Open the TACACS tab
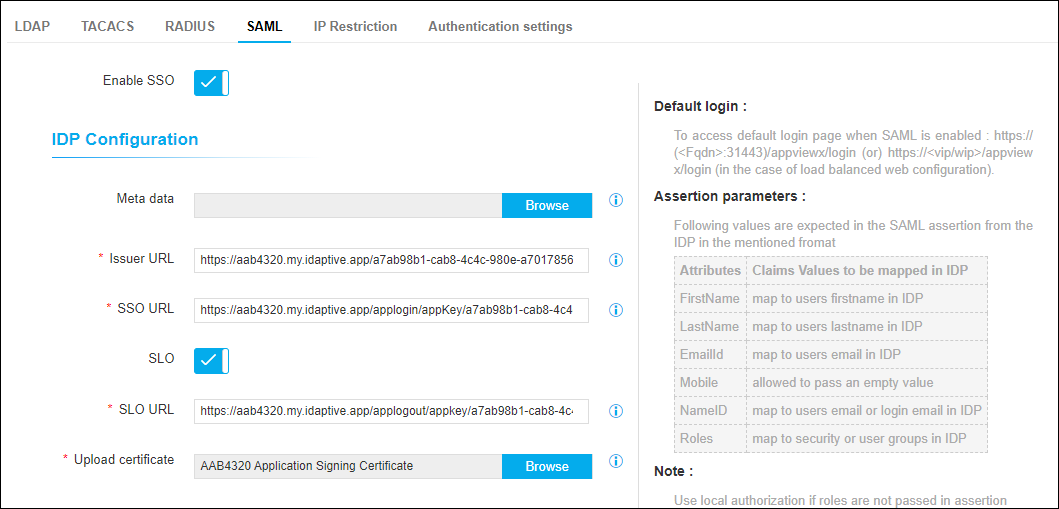This screenshot has height=509, width=1059. [107, 27]
